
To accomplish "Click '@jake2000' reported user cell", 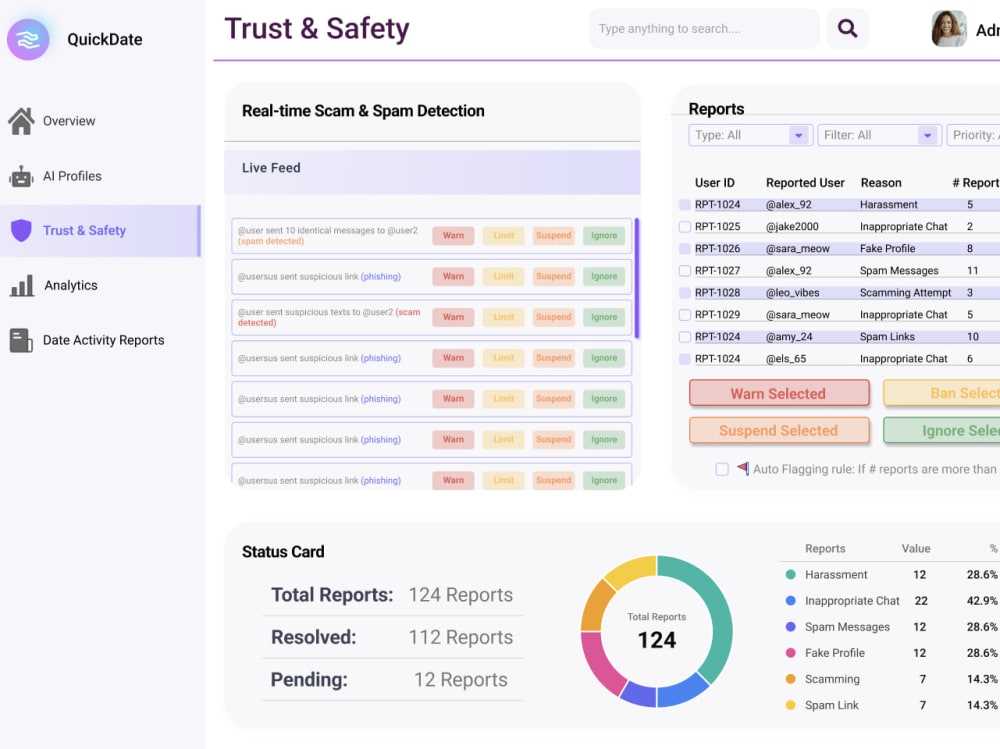I will click(792, 226).
